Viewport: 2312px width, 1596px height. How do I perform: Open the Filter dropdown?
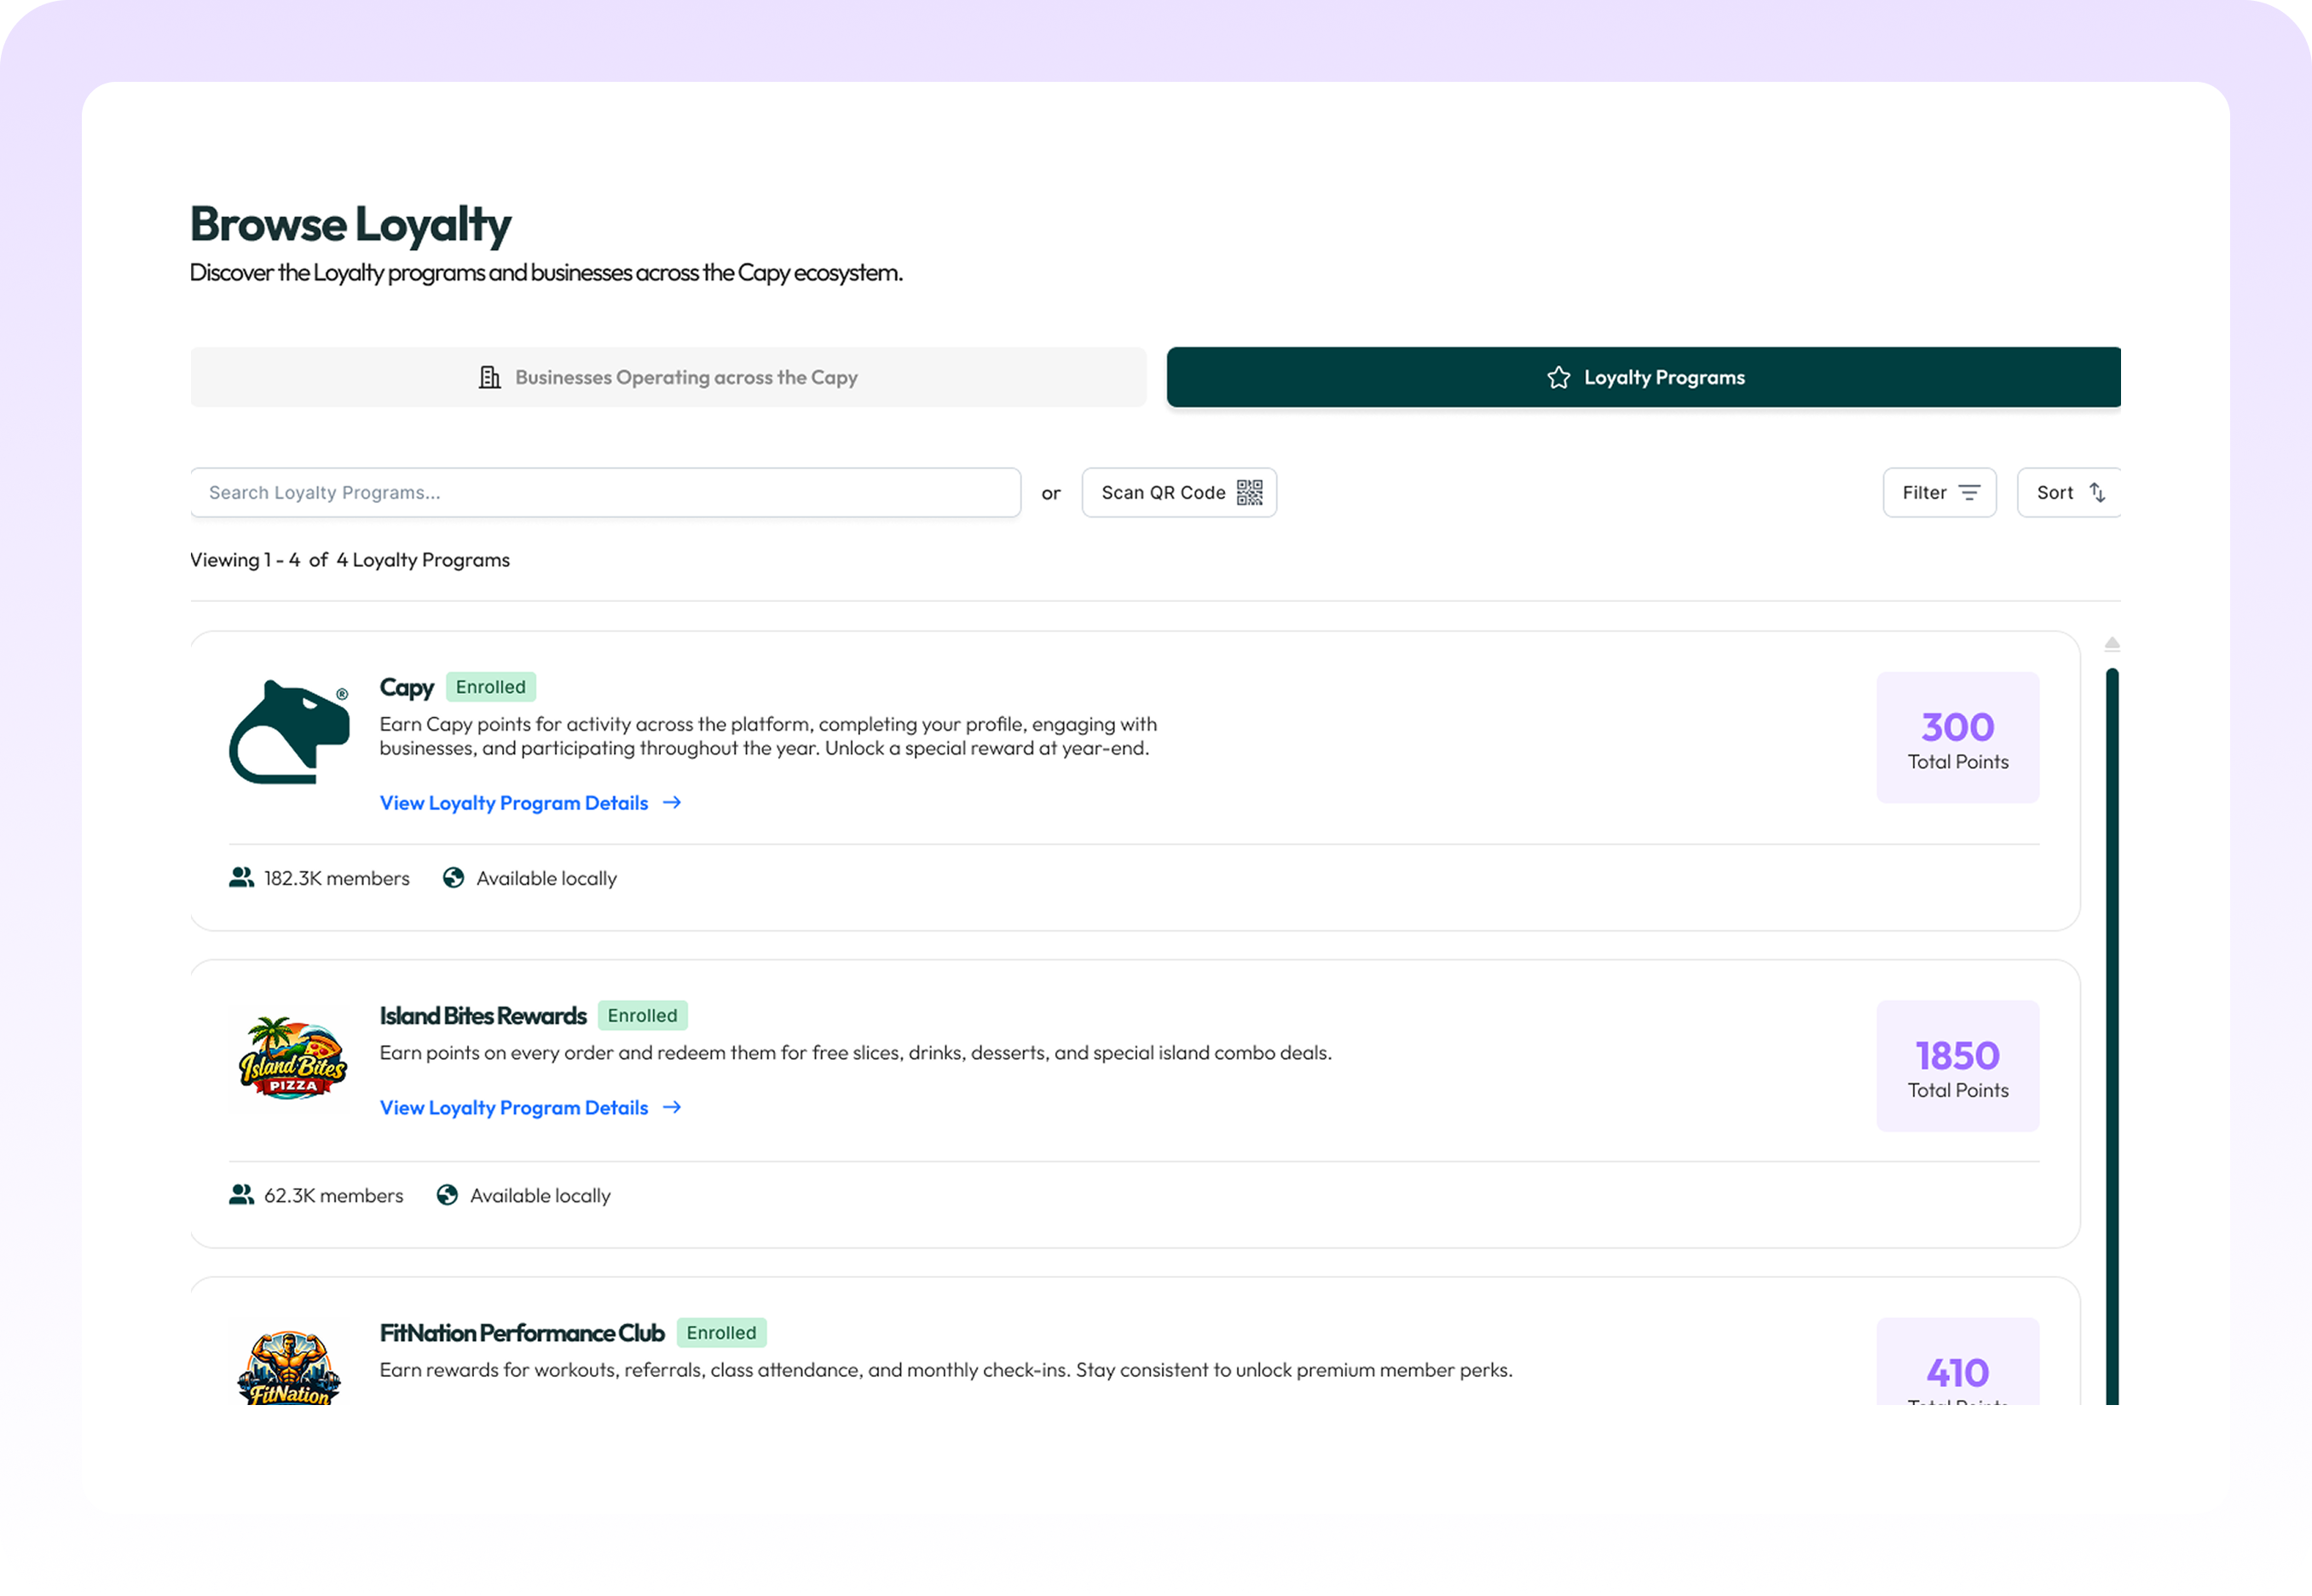click(x=1938, y=492)
